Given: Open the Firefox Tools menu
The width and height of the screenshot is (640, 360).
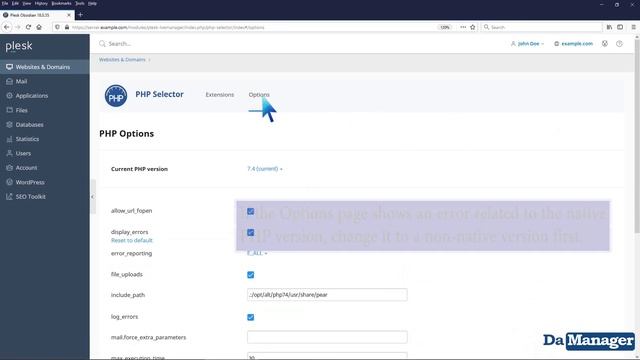Looking at the screenshot, I should click(80, 3).
